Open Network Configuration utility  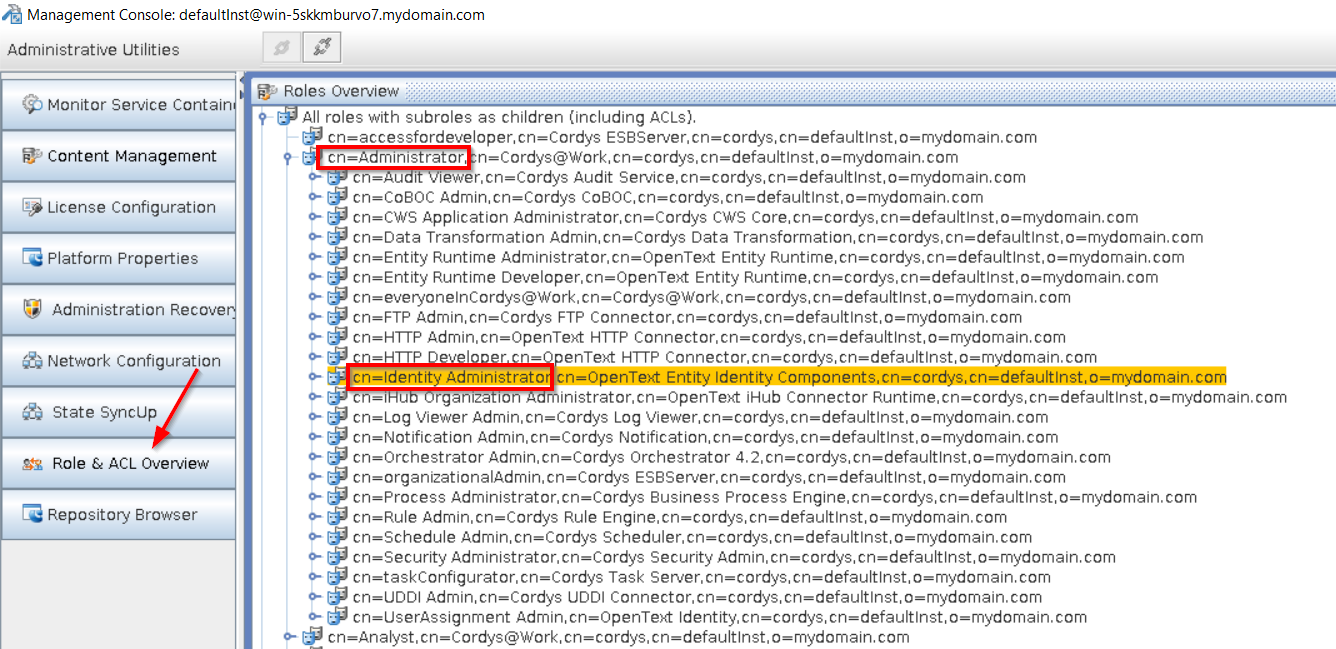coord(118,361)
